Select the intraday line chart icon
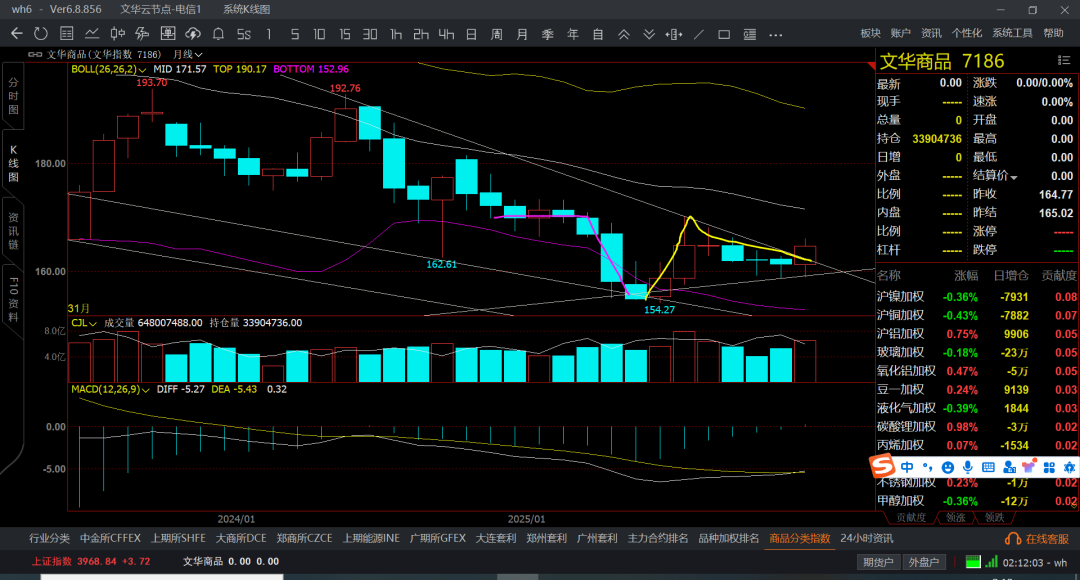The image size is (1080, 580). [x=92, y=34]
